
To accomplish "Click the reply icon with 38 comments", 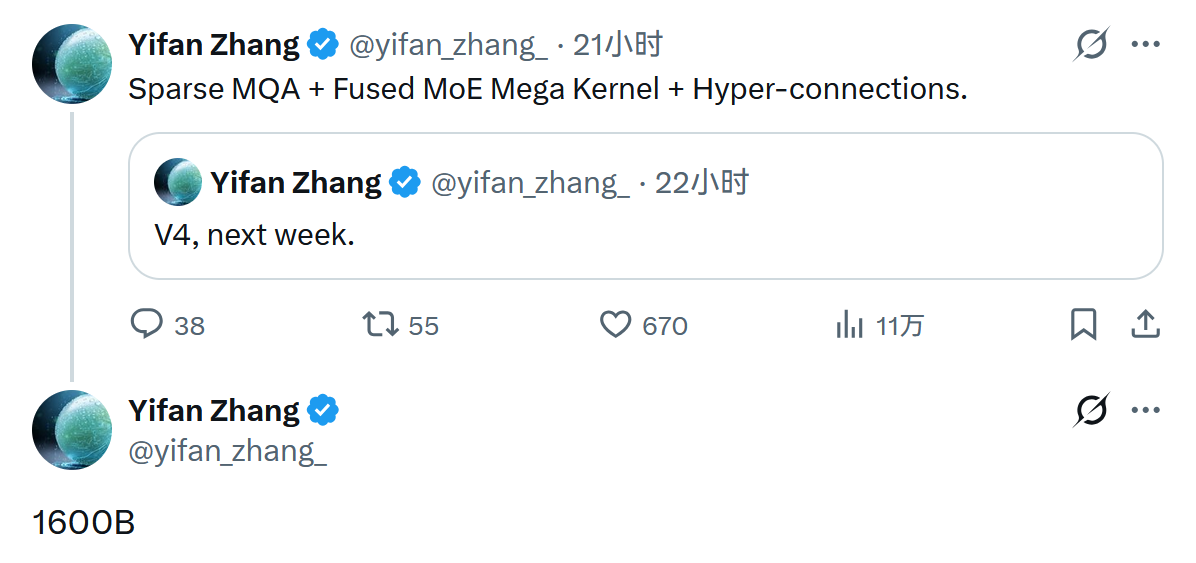I will click(148, 324).
